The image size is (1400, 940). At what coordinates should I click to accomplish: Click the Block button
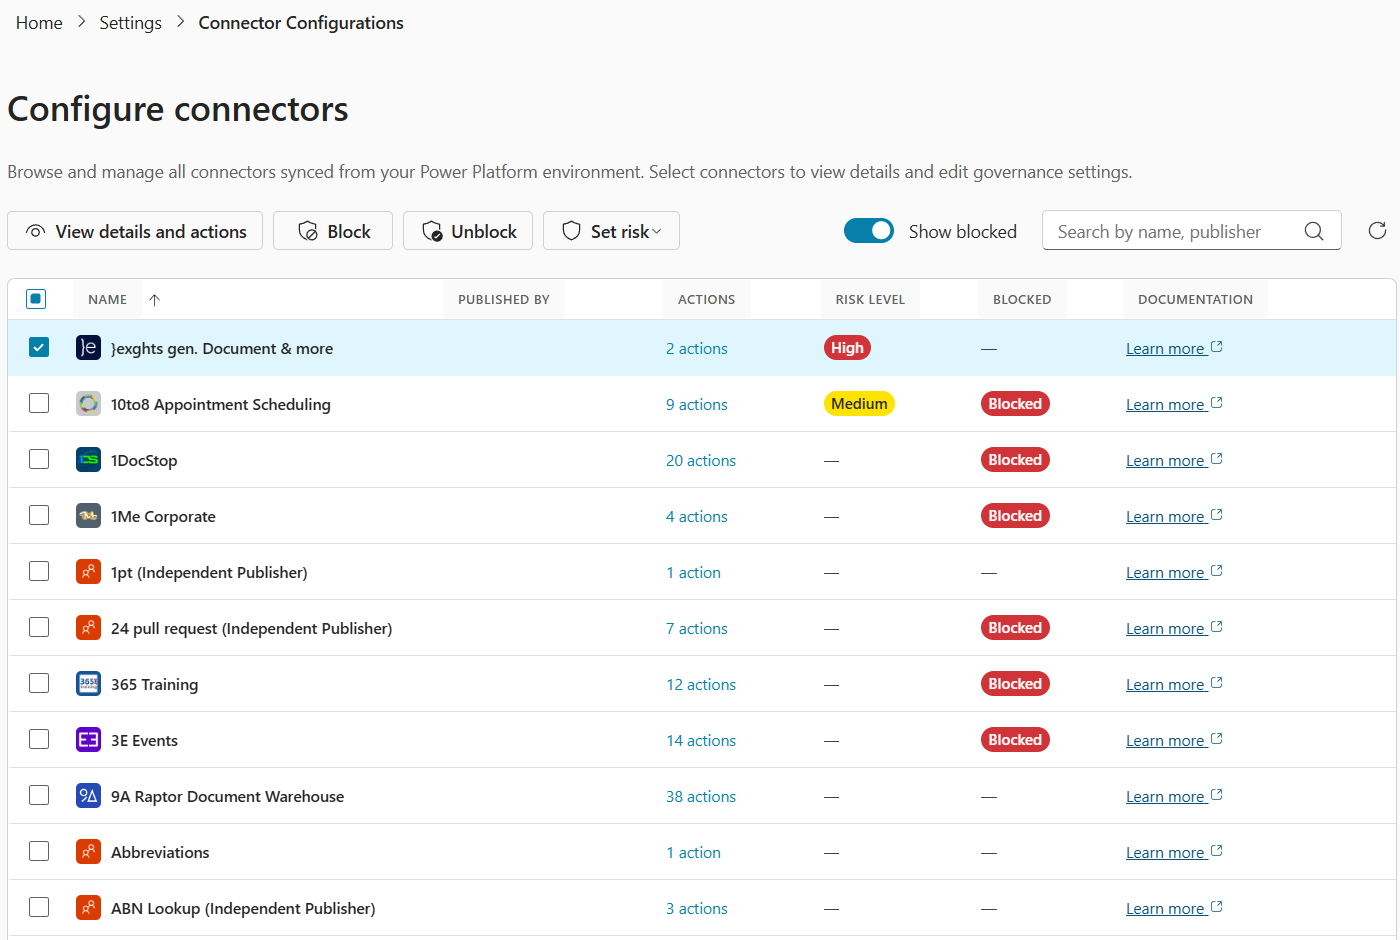tap(333, 231)
